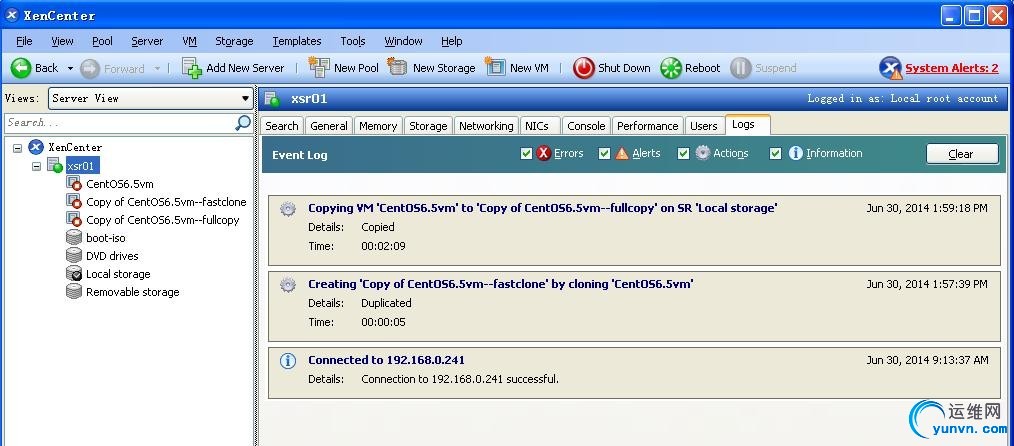This screenshot has width=1014, height=446.
Task: Click the CentOS6.5vm stopped VM icon
Action: coord(74,184)
